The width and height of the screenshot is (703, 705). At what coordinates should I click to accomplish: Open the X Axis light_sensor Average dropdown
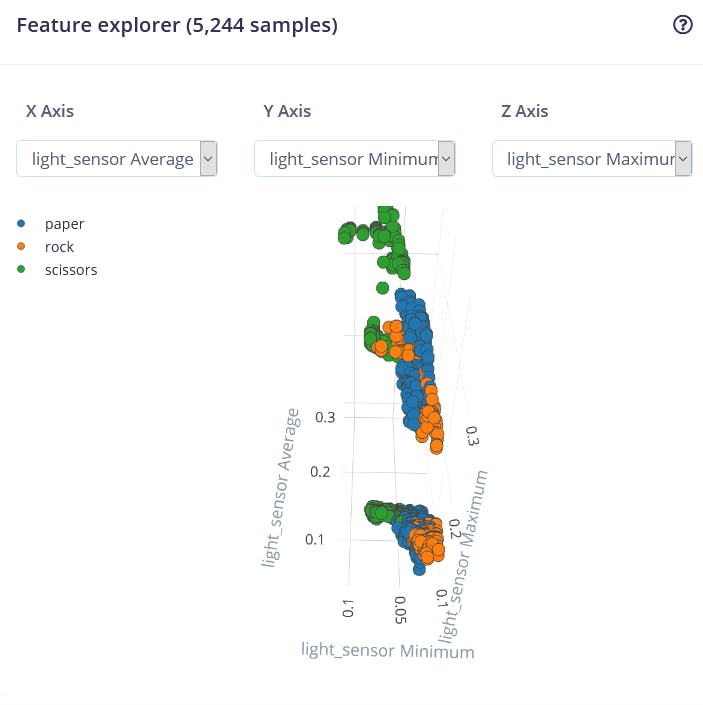(x=117, y=158)
